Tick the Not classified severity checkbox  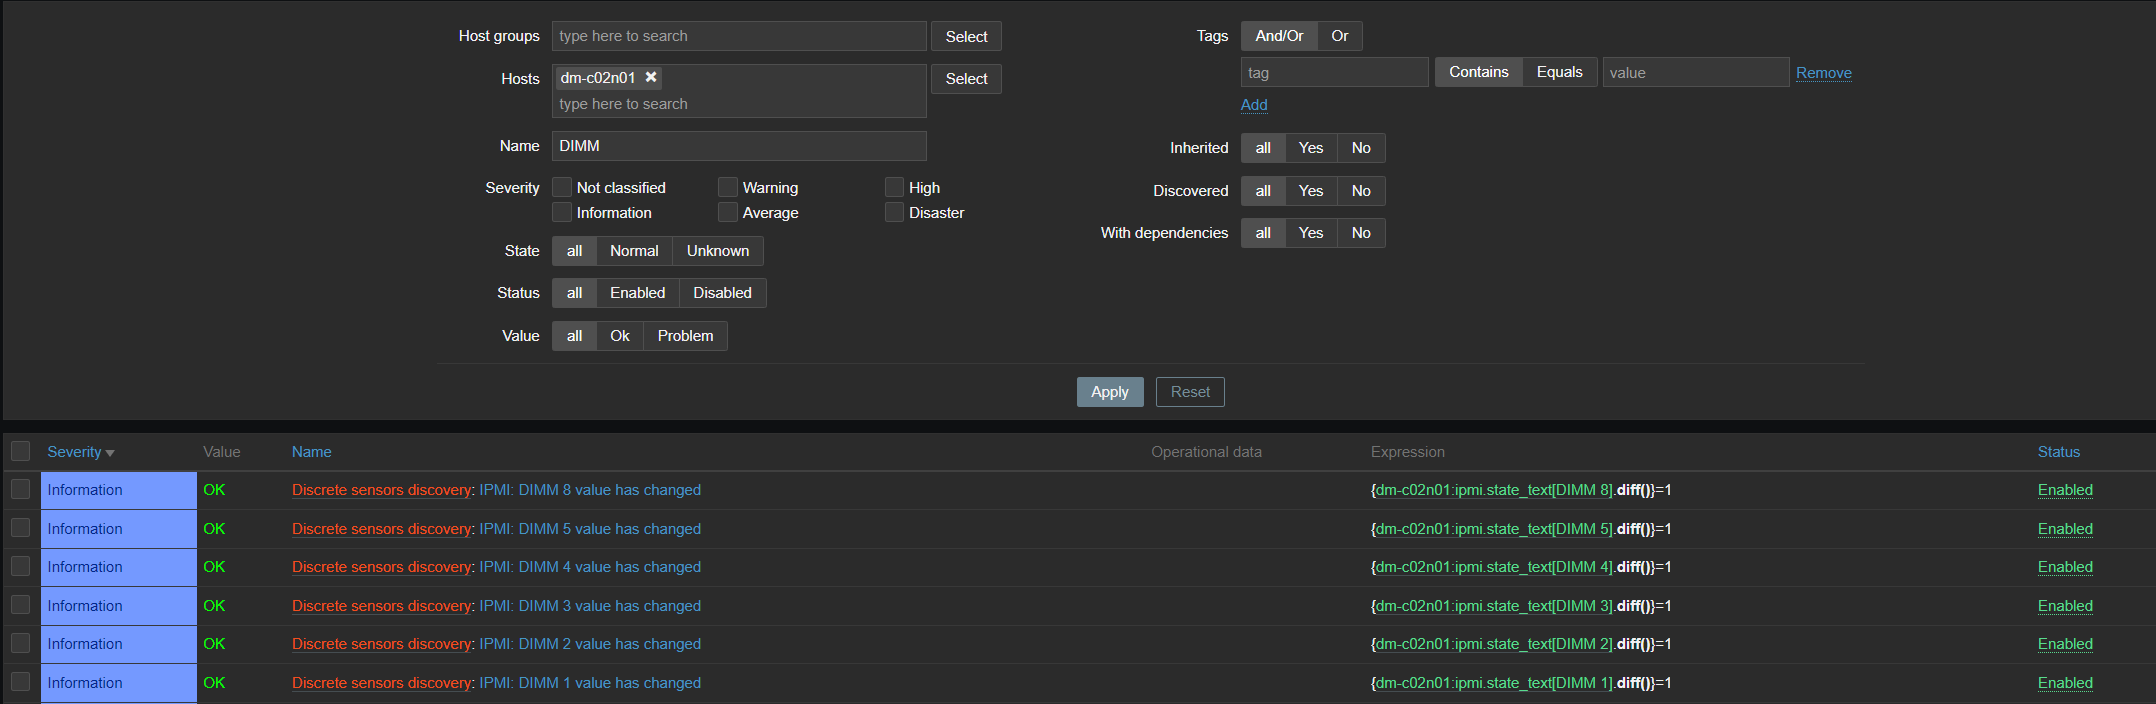tap(563, 187)
